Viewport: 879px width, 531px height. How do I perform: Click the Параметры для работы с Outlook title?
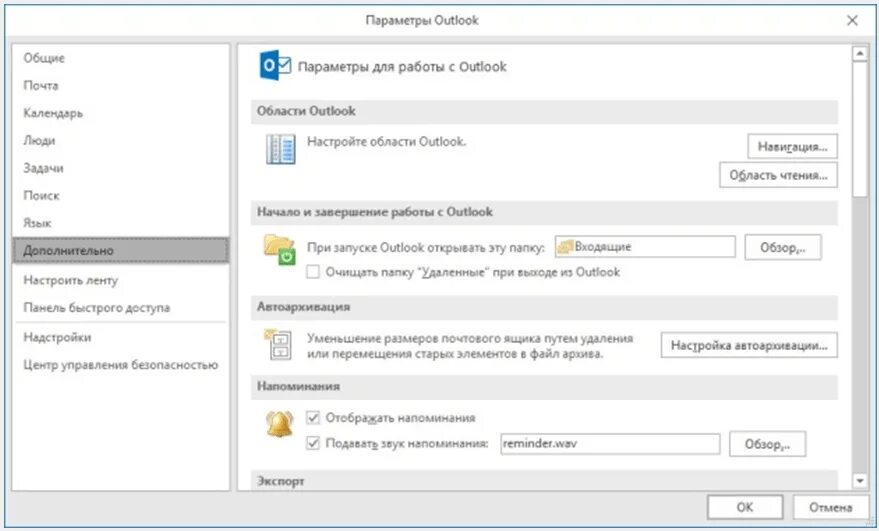click(x=402, y=67)
